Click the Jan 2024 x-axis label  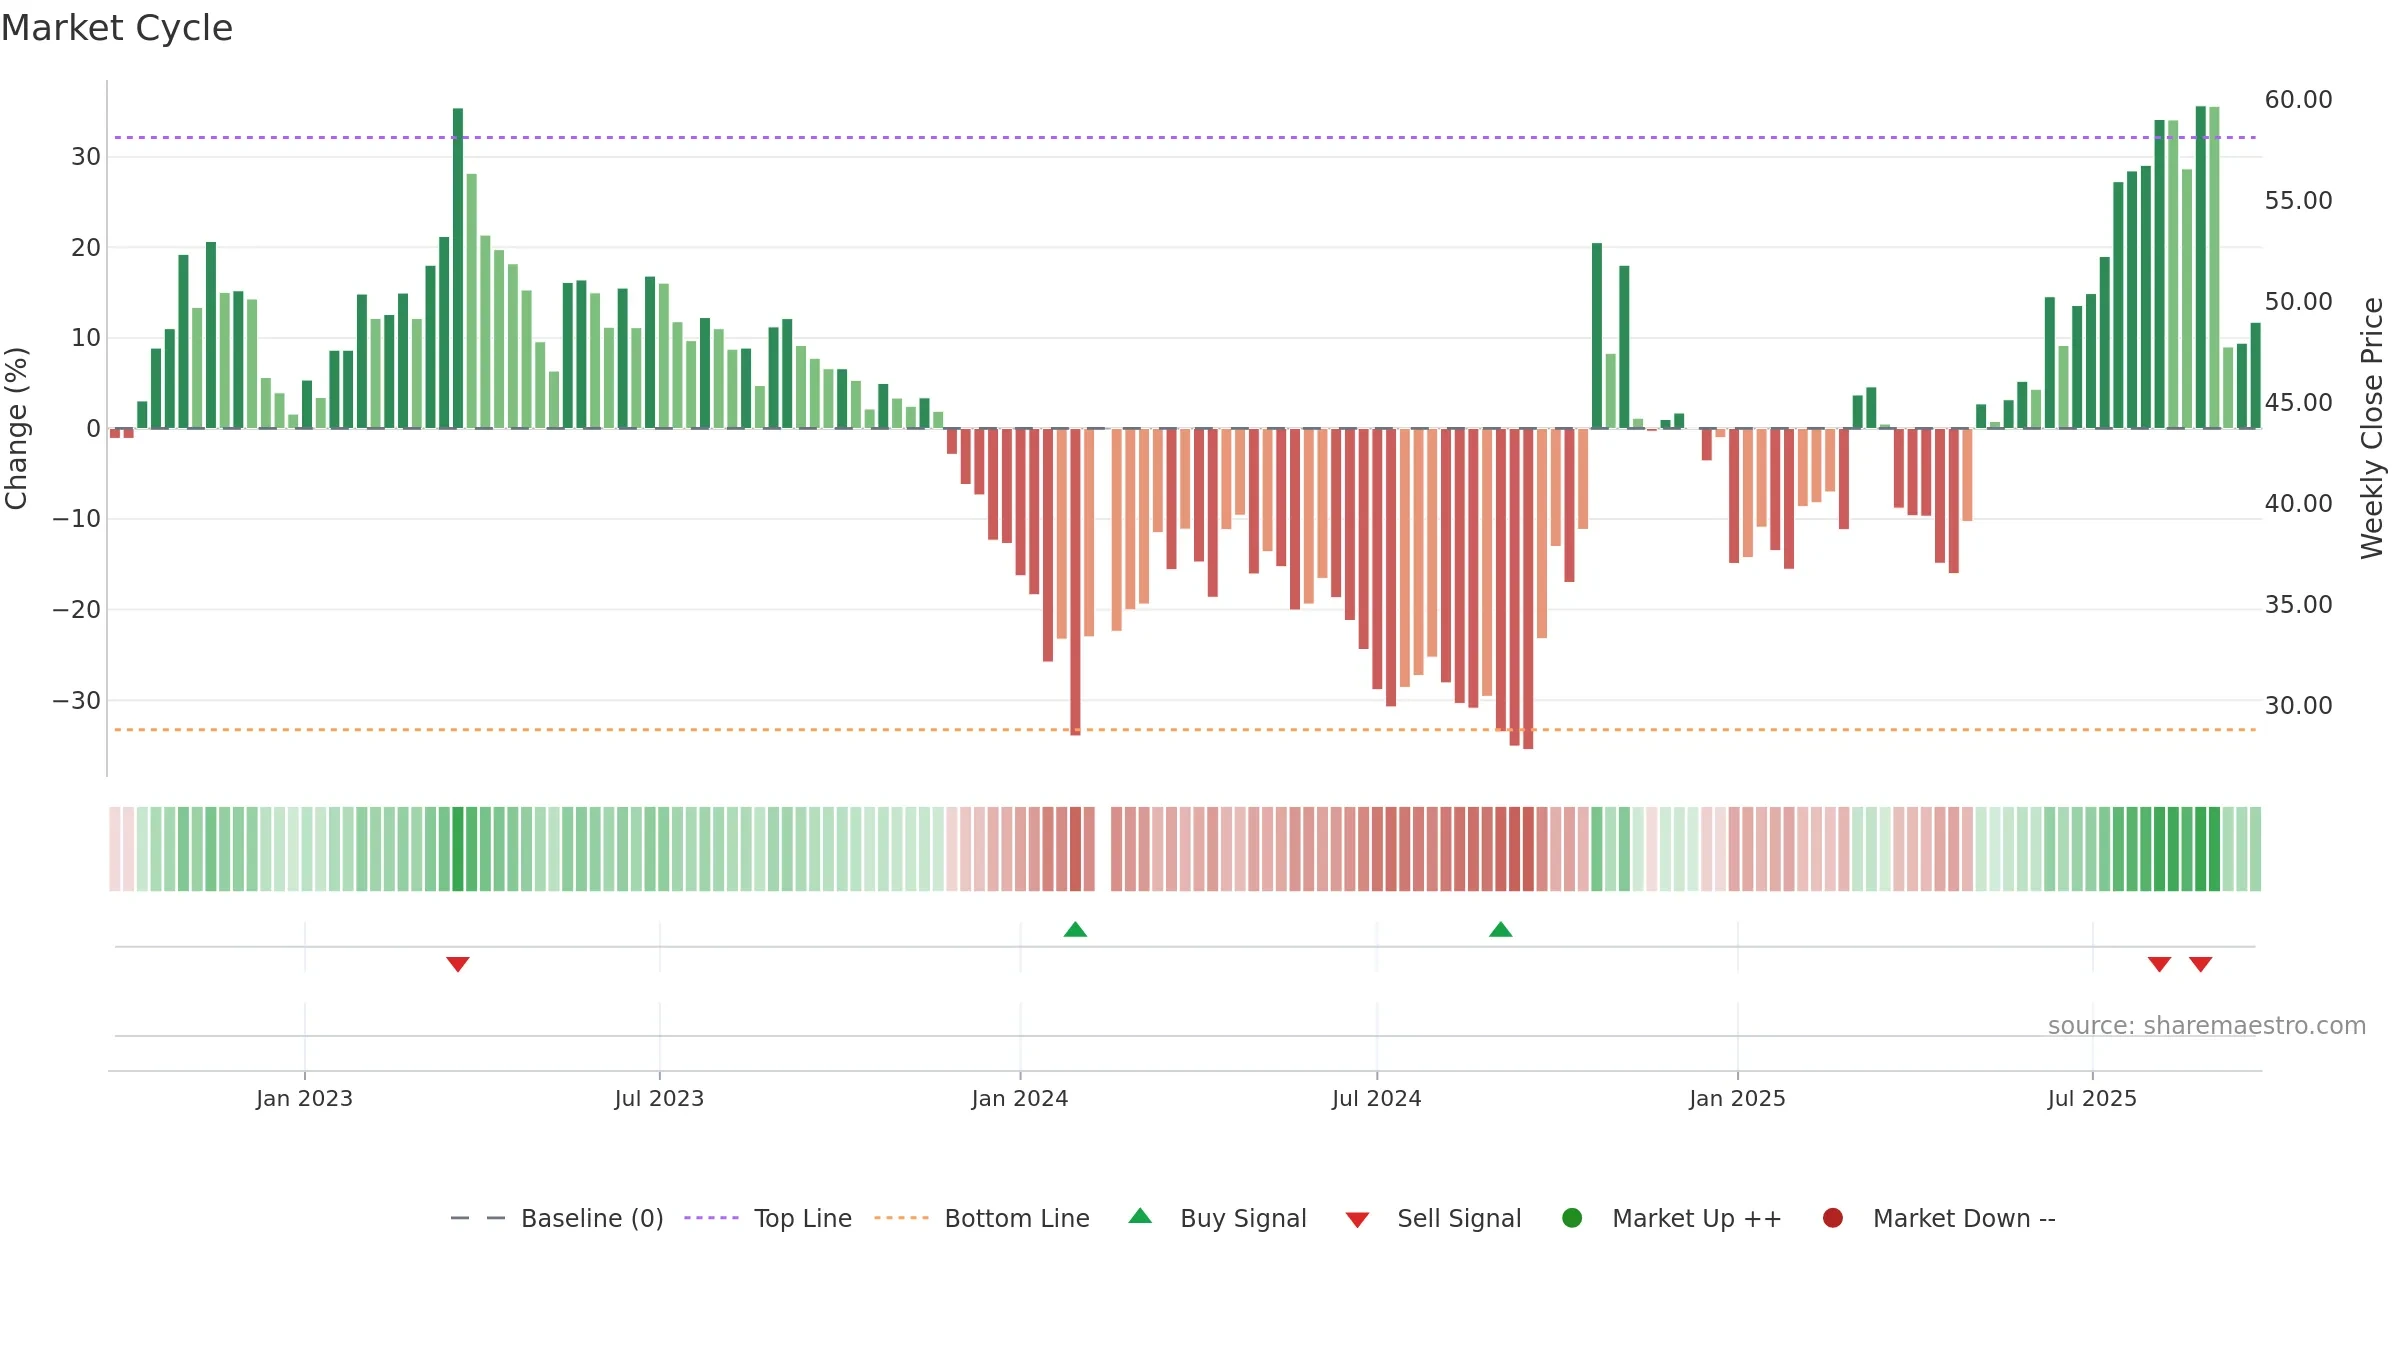pos(1020,1099)
